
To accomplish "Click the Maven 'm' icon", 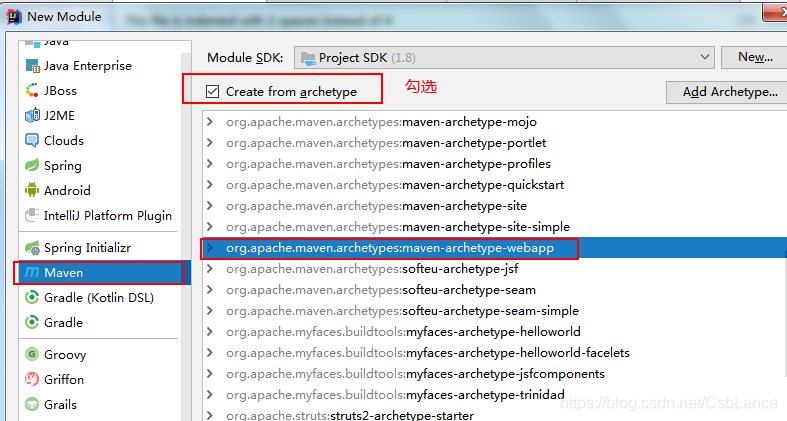I will coord(32,272).
